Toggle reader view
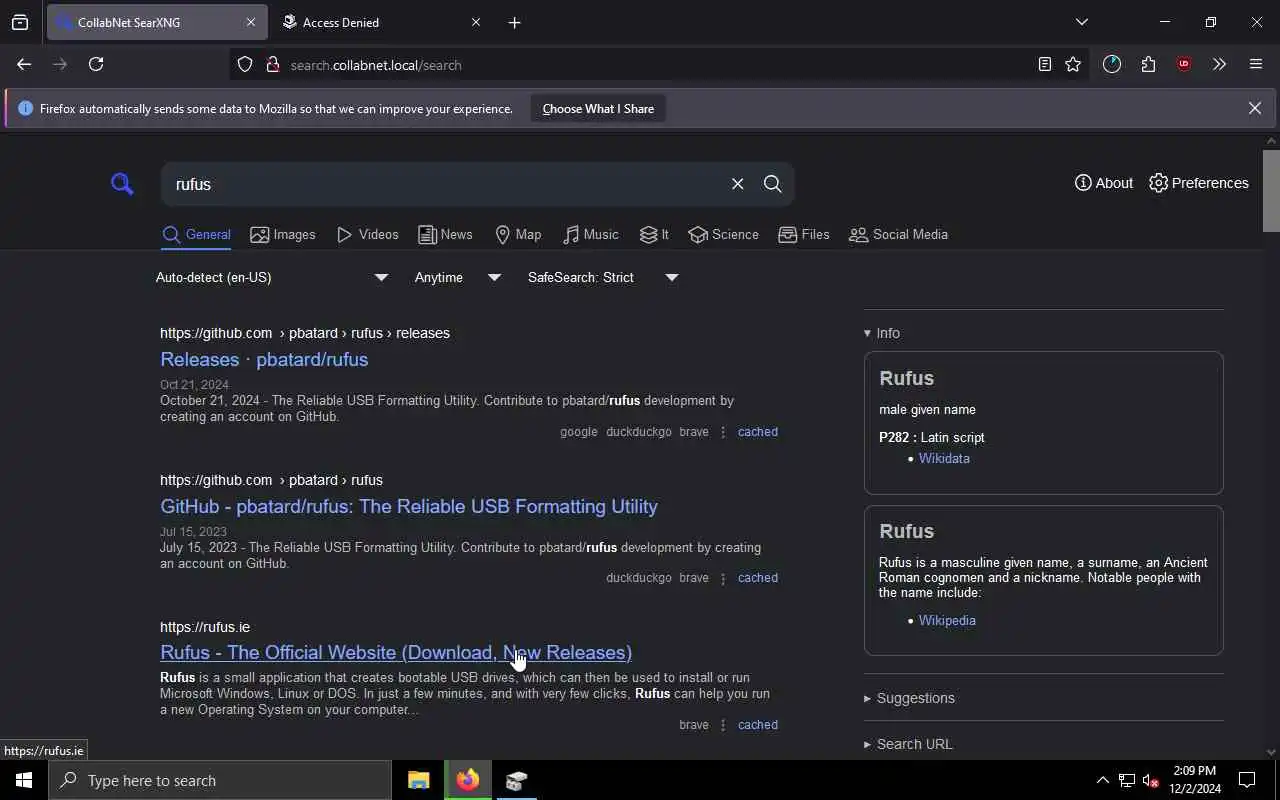 [1044, 64]
